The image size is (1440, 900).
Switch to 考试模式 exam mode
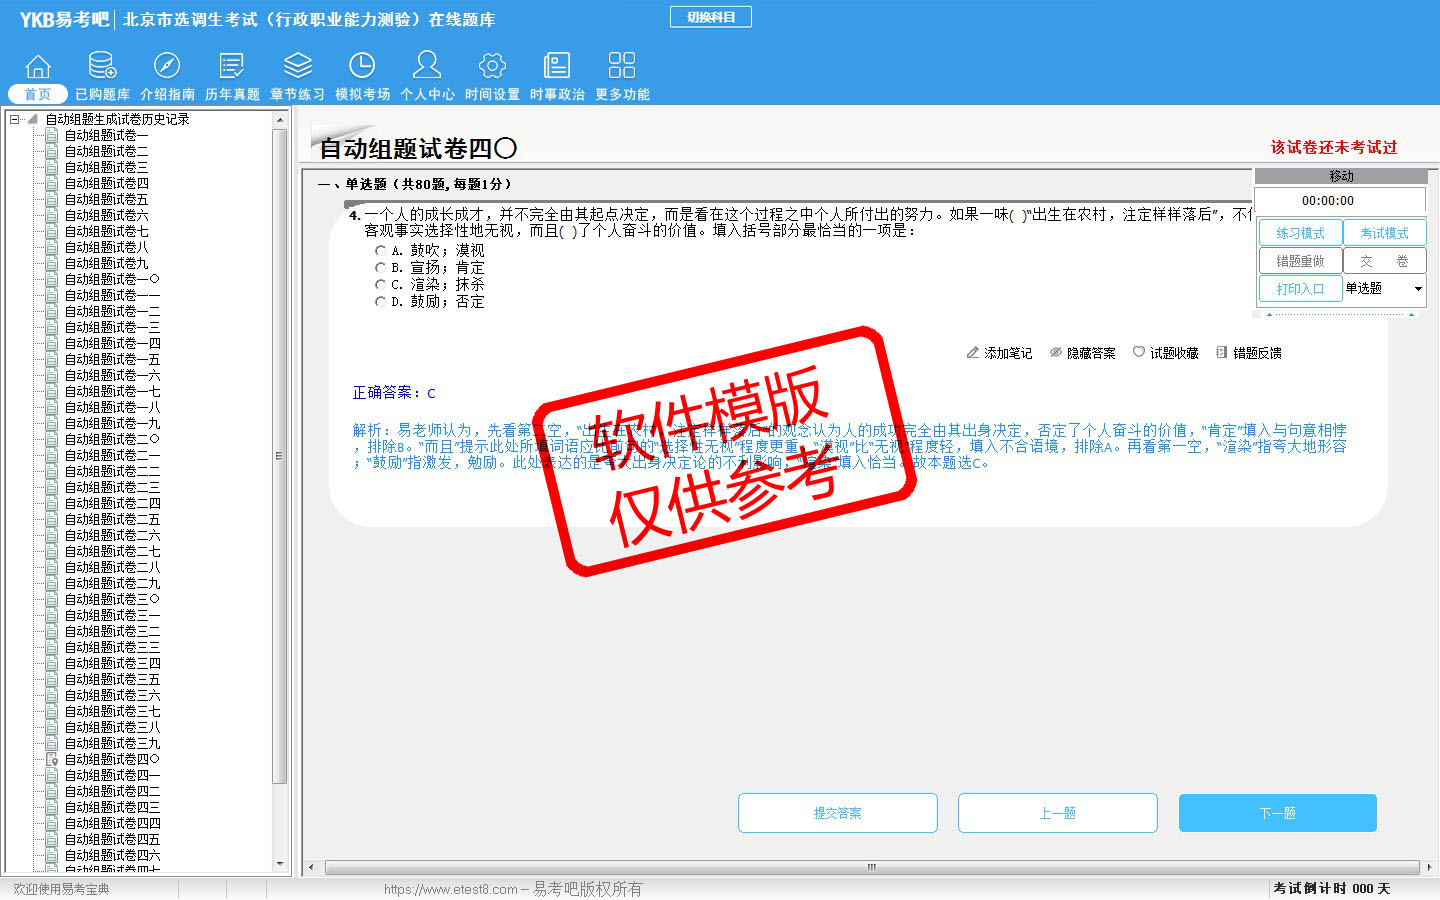[x=1384, y=233]
